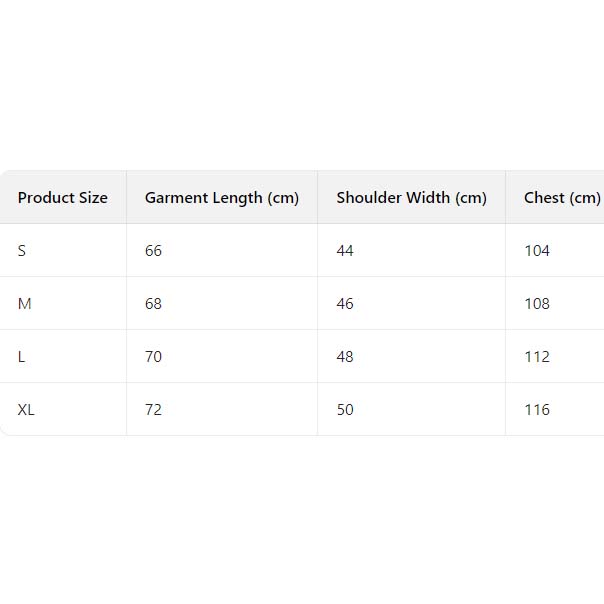Select the size S cell

click(22, 251)
